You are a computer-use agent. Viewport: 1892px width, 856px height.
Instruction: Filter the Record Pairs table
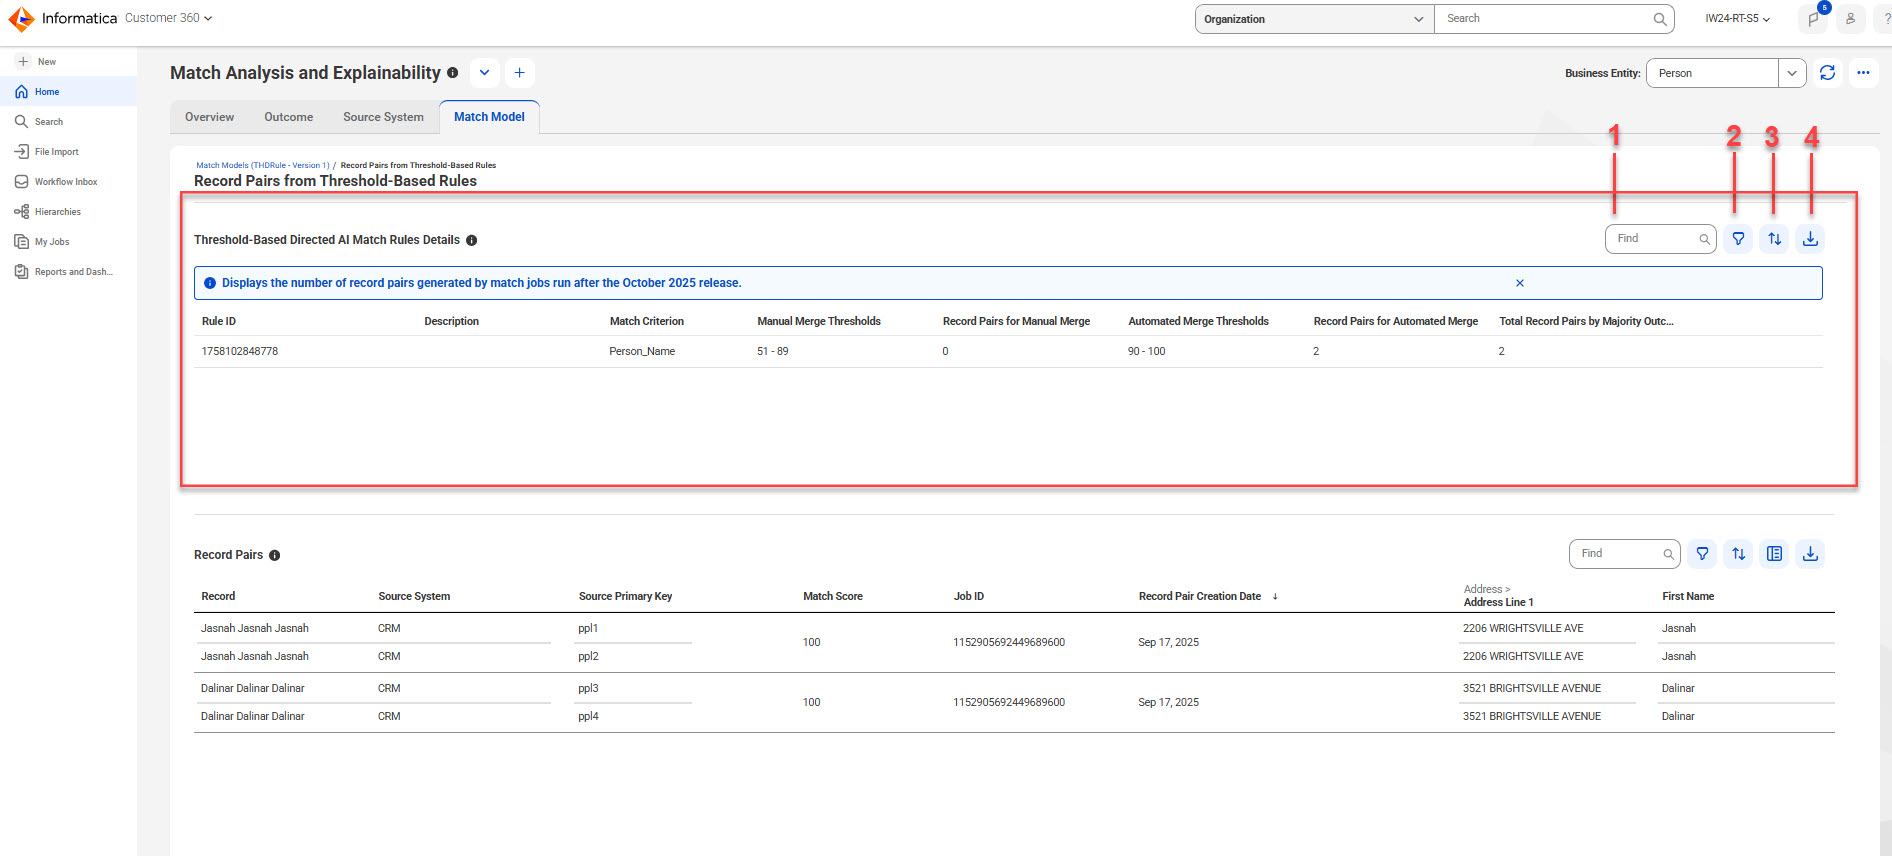click(1703, 554)
